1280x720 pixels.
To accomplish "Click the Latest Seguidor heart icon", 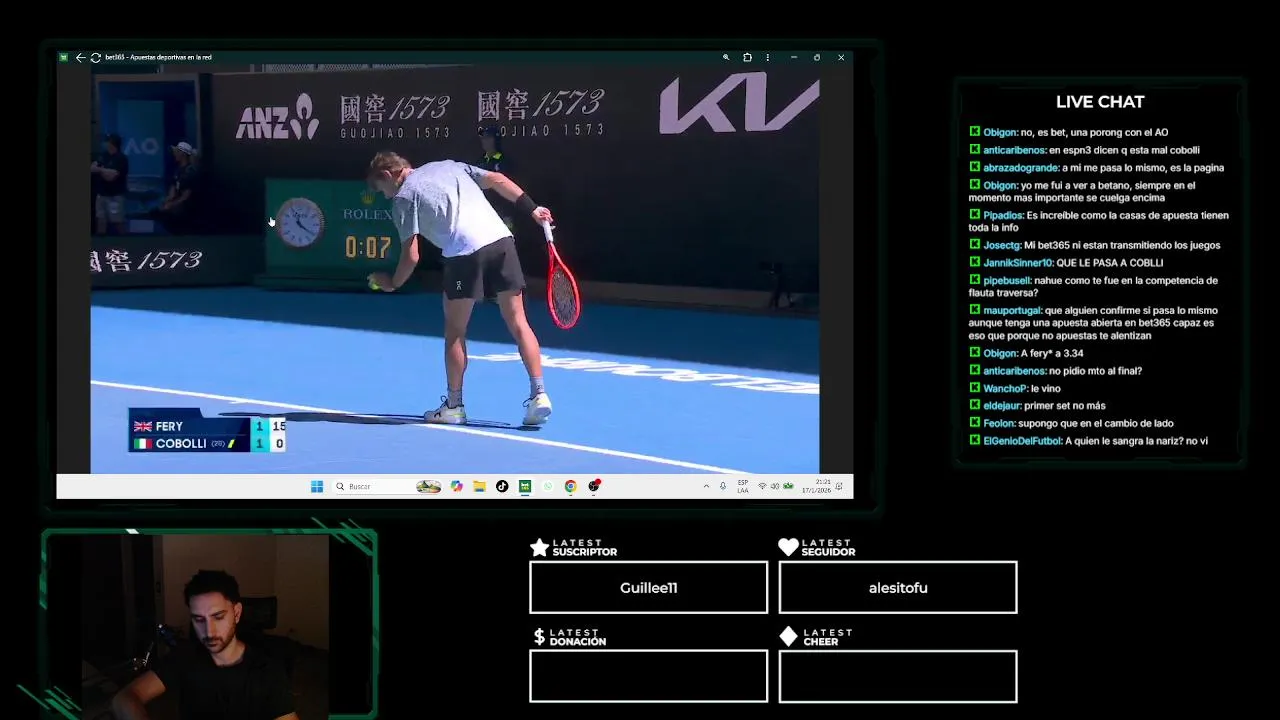I will pyautogui.click(x=788, y=547).
